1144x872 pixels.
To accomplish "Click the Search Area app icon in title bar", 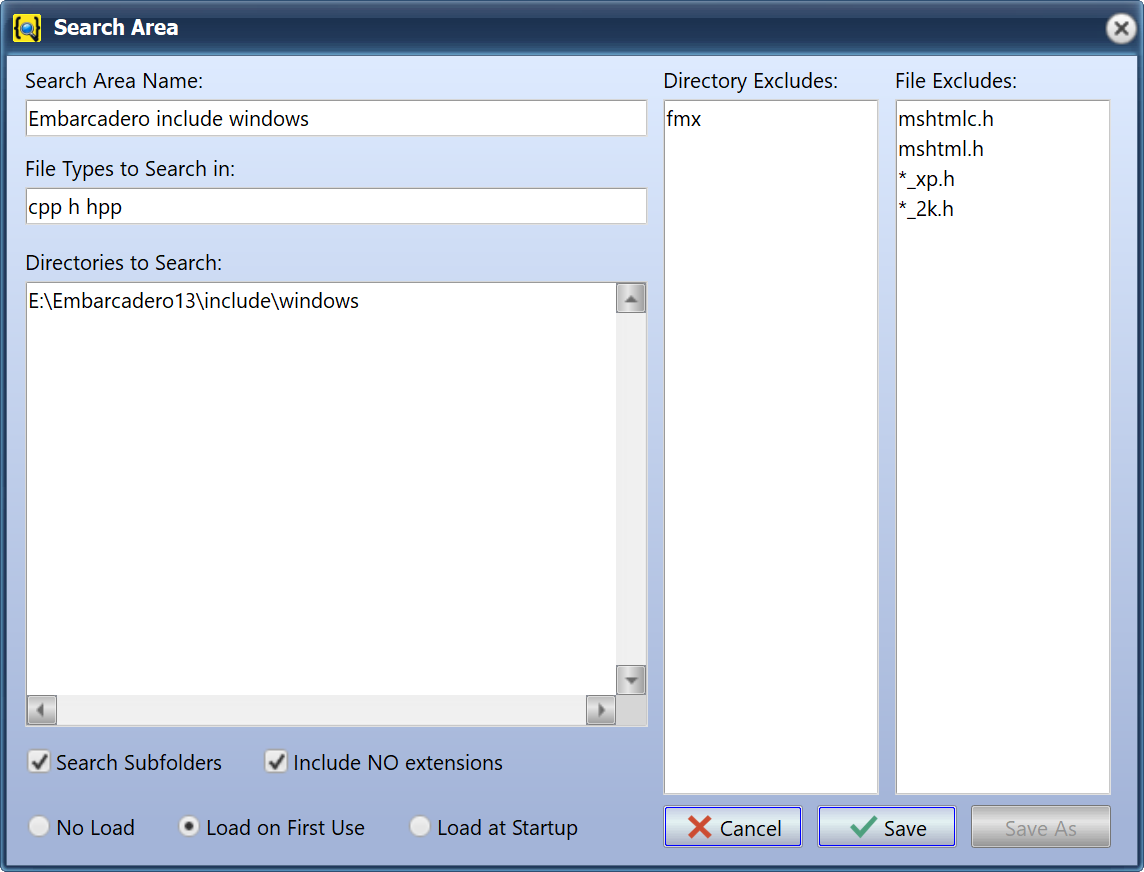I will [x=27, y=28].
